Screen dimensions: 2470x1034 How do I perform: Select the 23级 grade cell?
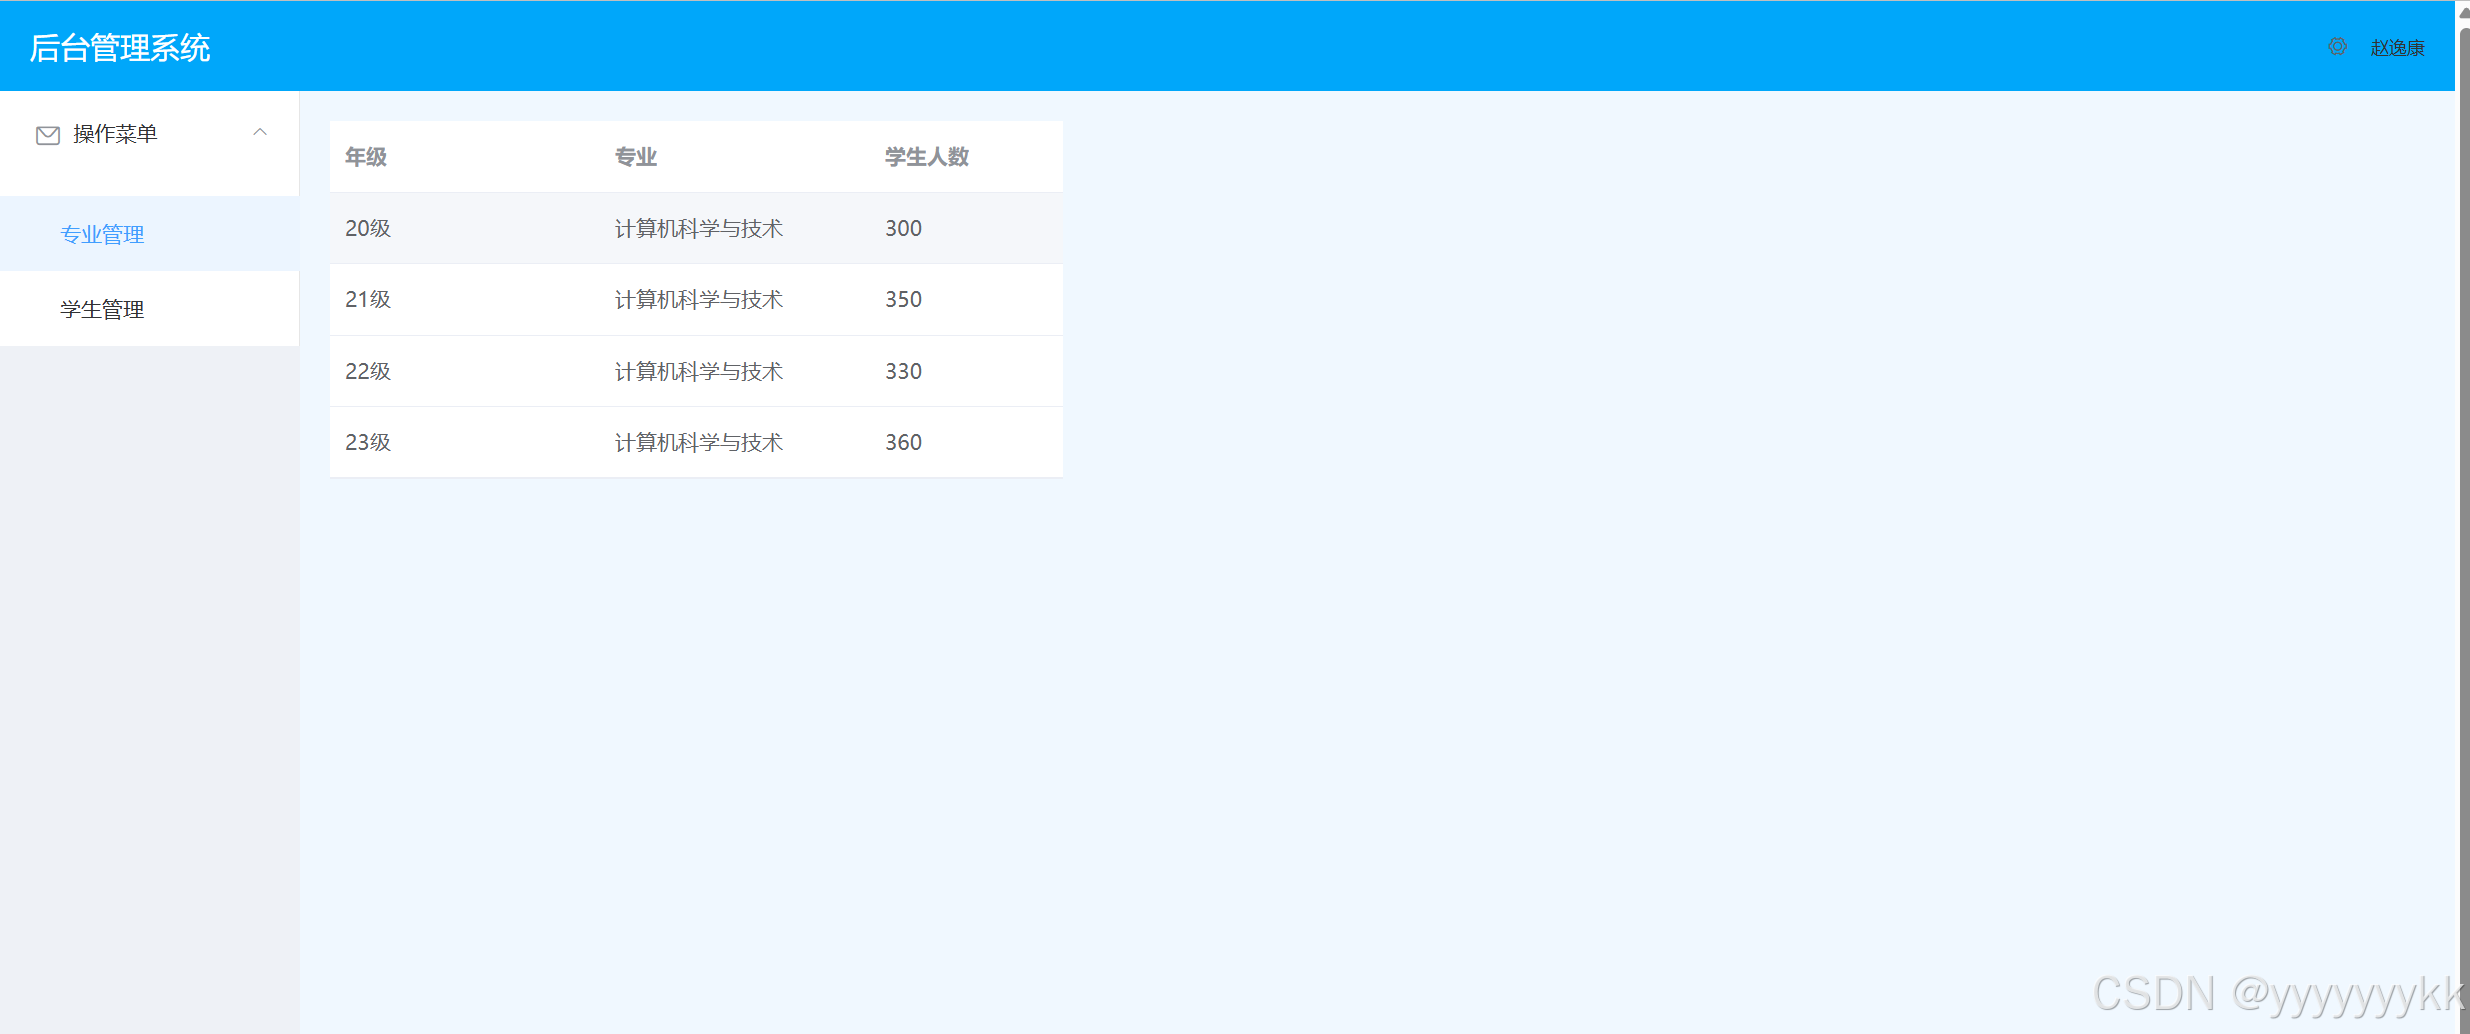[x=368, y=442]
